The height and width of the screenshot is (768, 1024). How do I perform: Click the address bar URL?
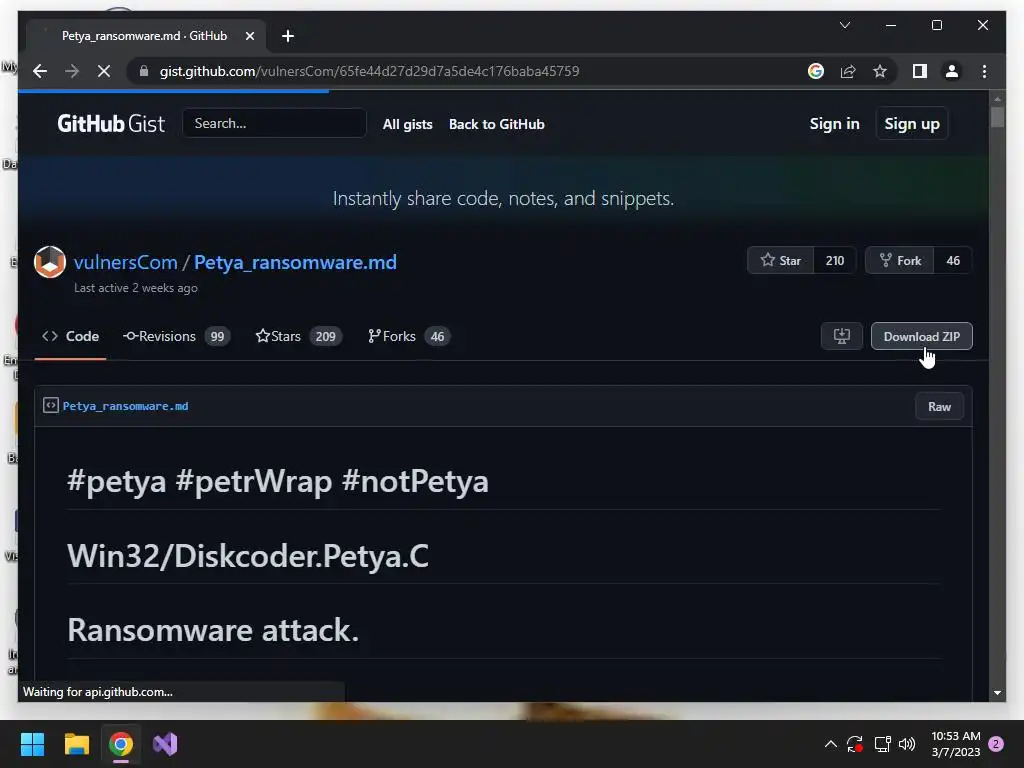point(369,71)
